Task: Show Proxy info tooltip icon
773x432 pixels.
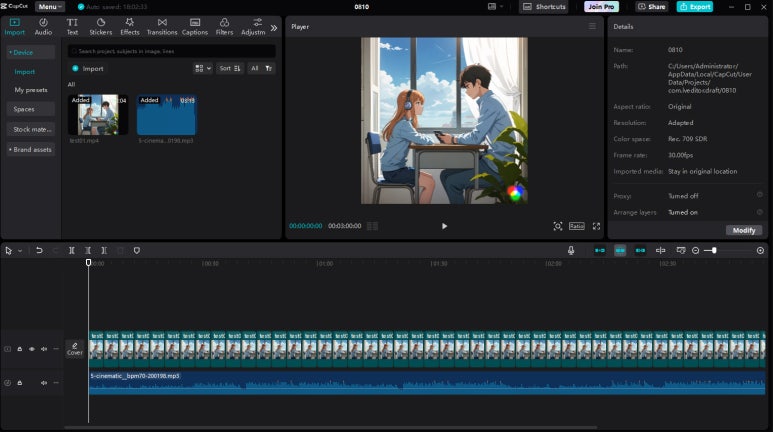Action: pyautogui.click(x=760, y=195)
